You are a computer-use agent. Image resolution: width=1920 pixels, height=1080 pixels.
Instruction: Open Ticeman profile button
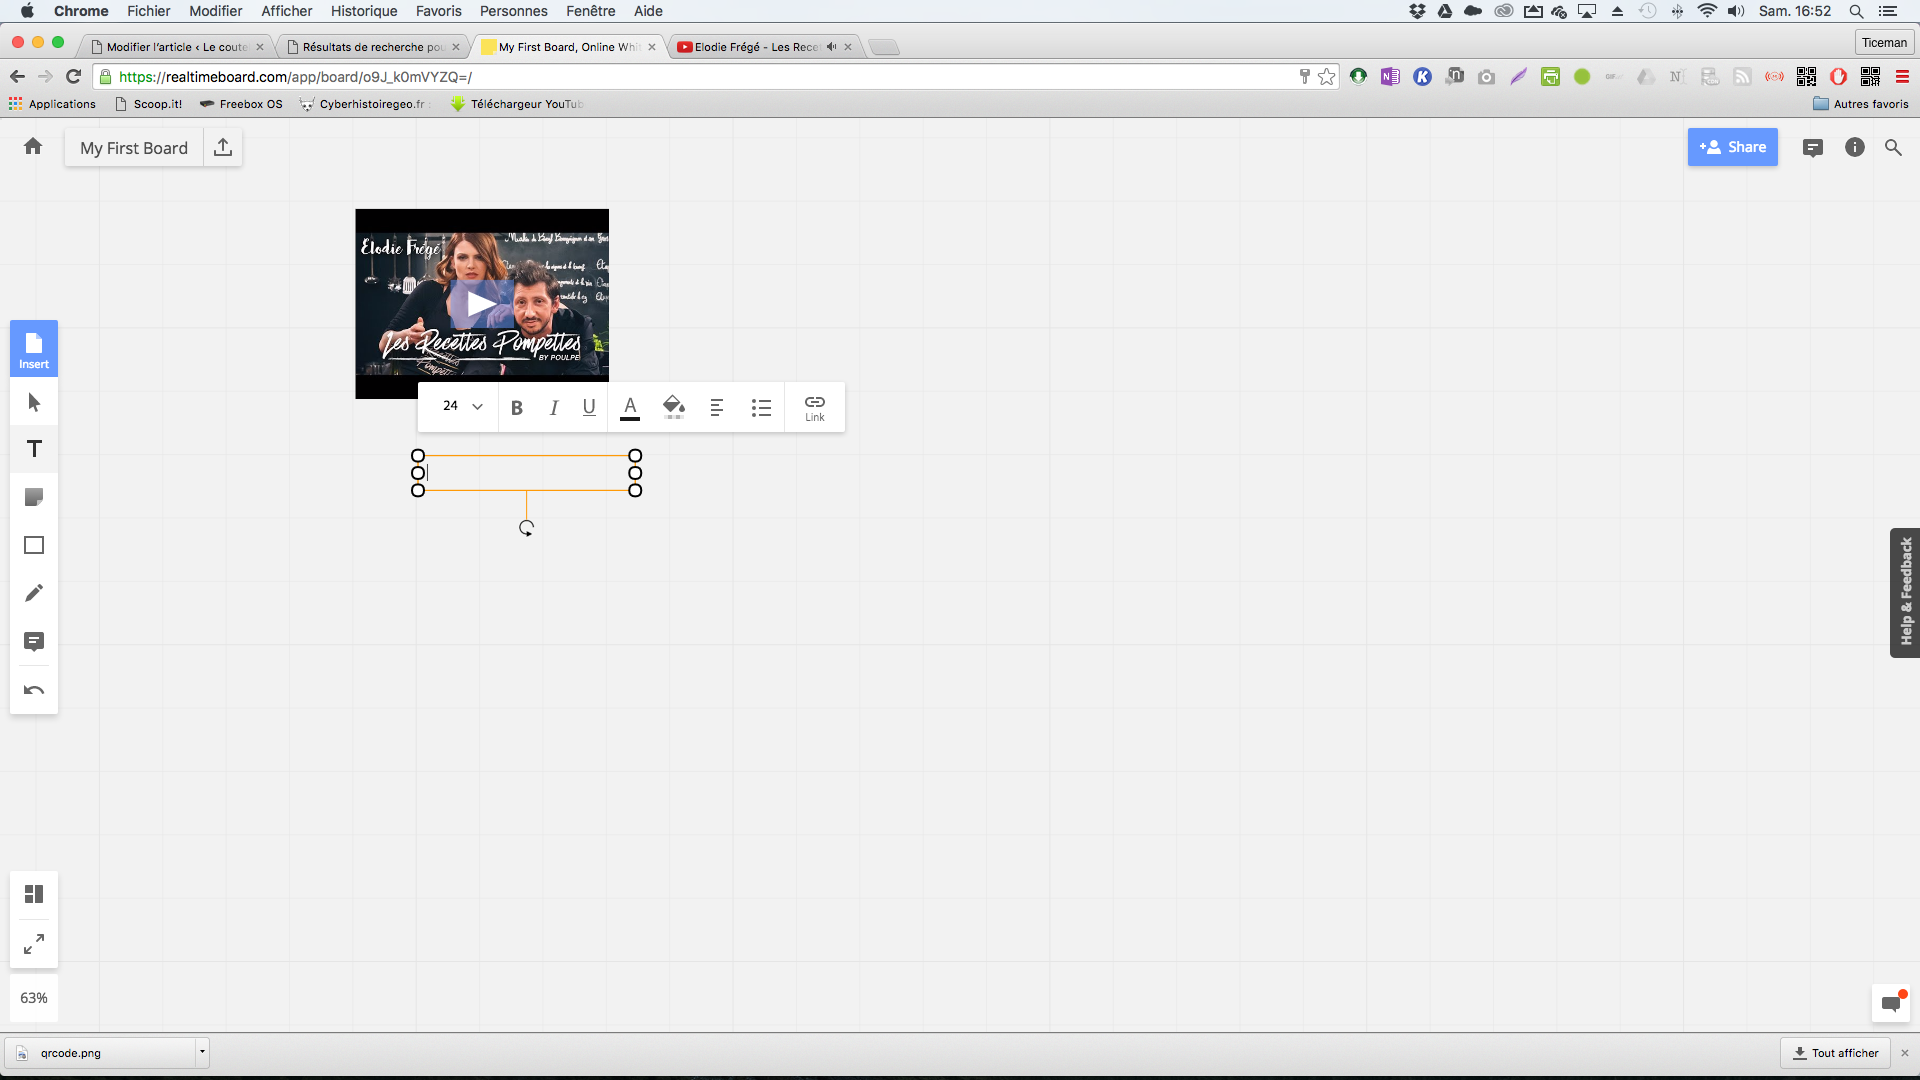1884,43
